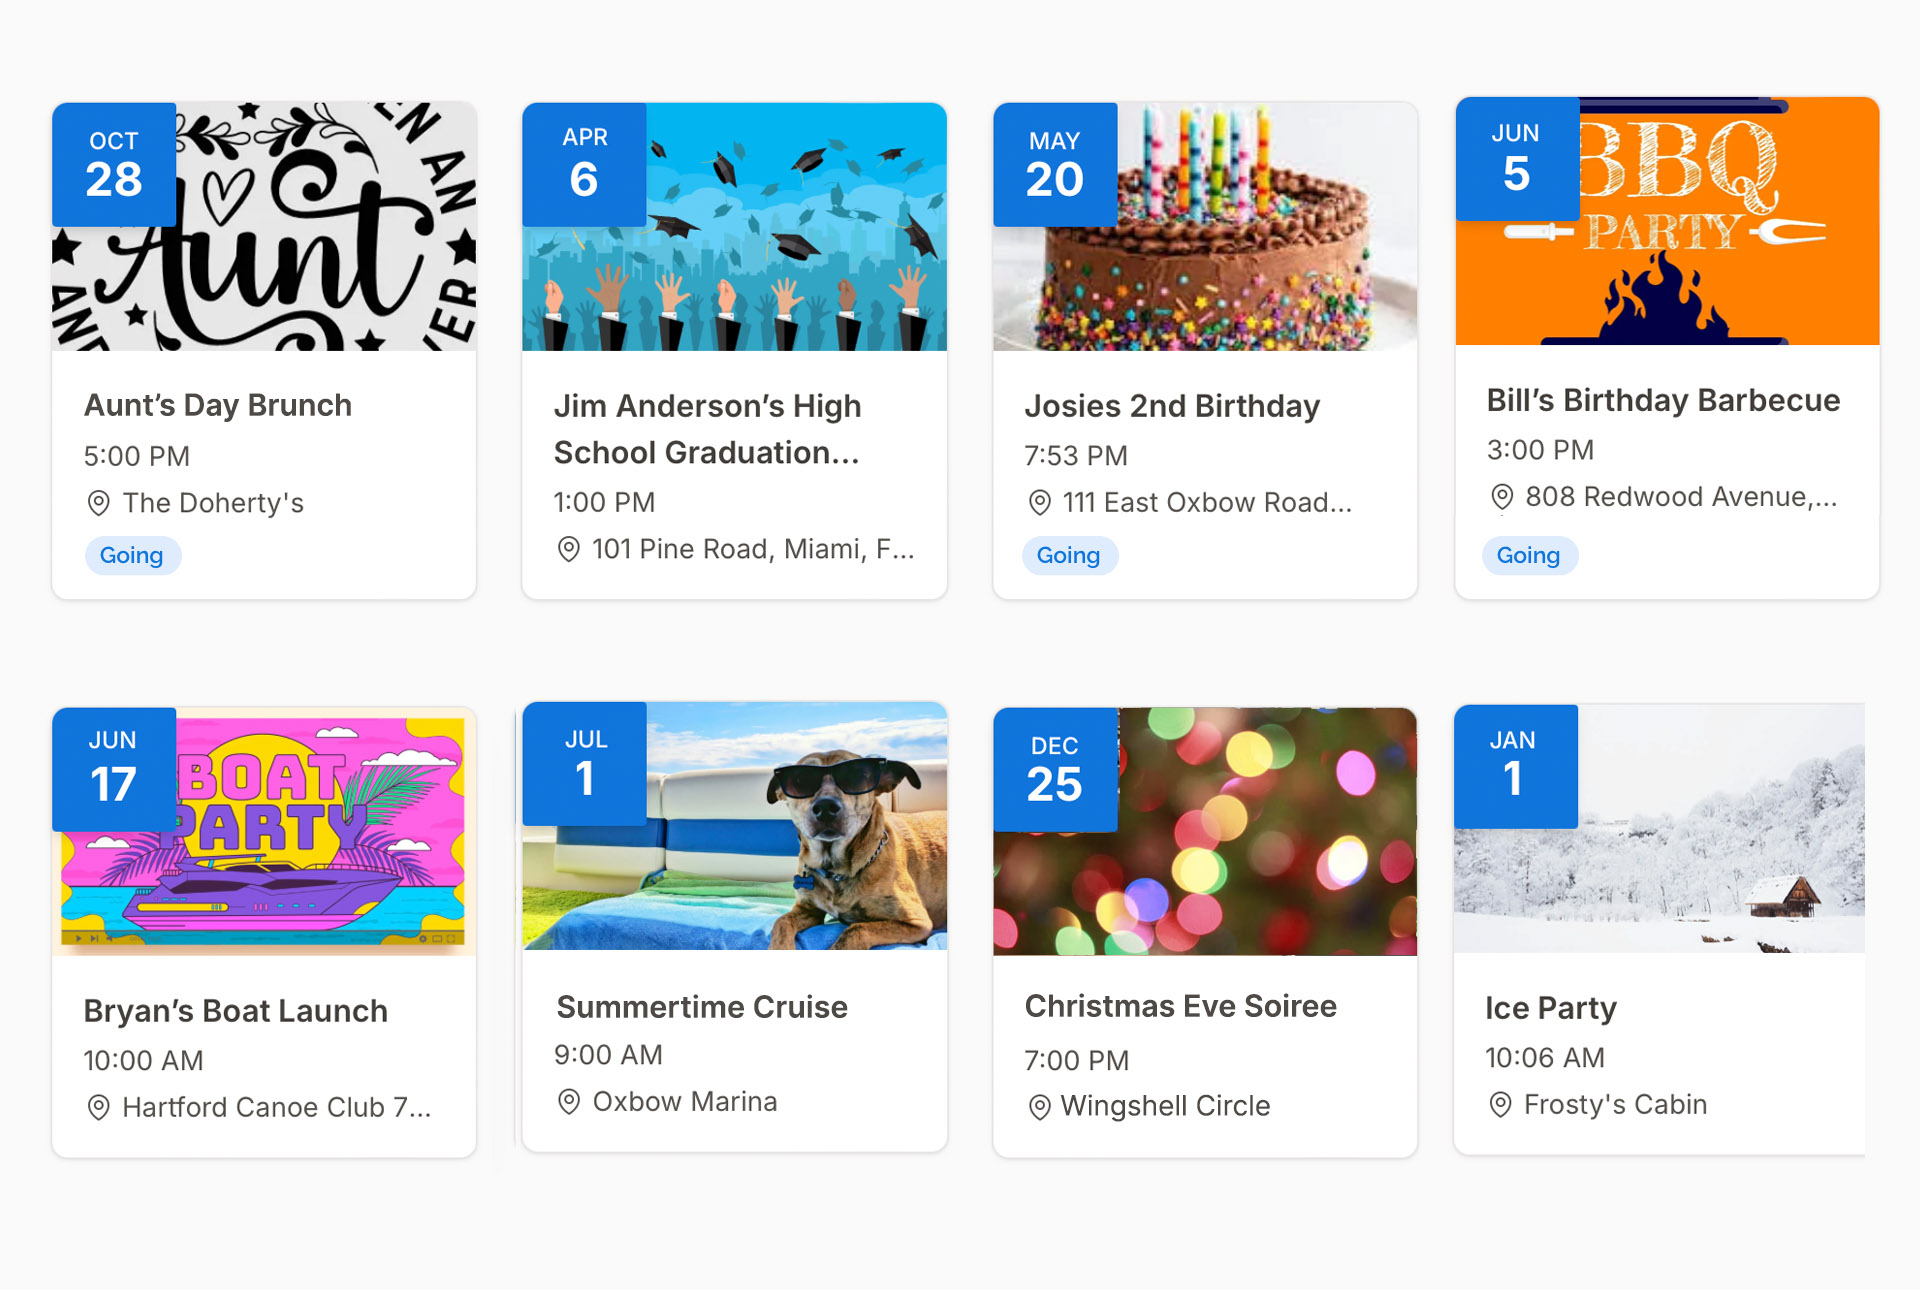Click location pin beside Frosty's Cabin
The image size is (1920, 1290).
point(1500,1105)
